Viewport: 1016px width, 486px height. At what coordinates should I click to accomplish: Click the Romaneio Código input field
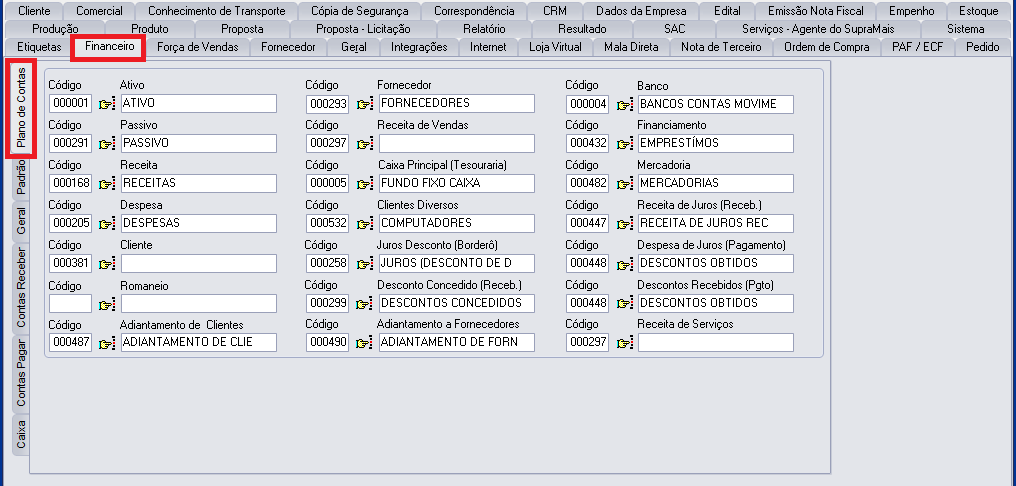[71, 303]
